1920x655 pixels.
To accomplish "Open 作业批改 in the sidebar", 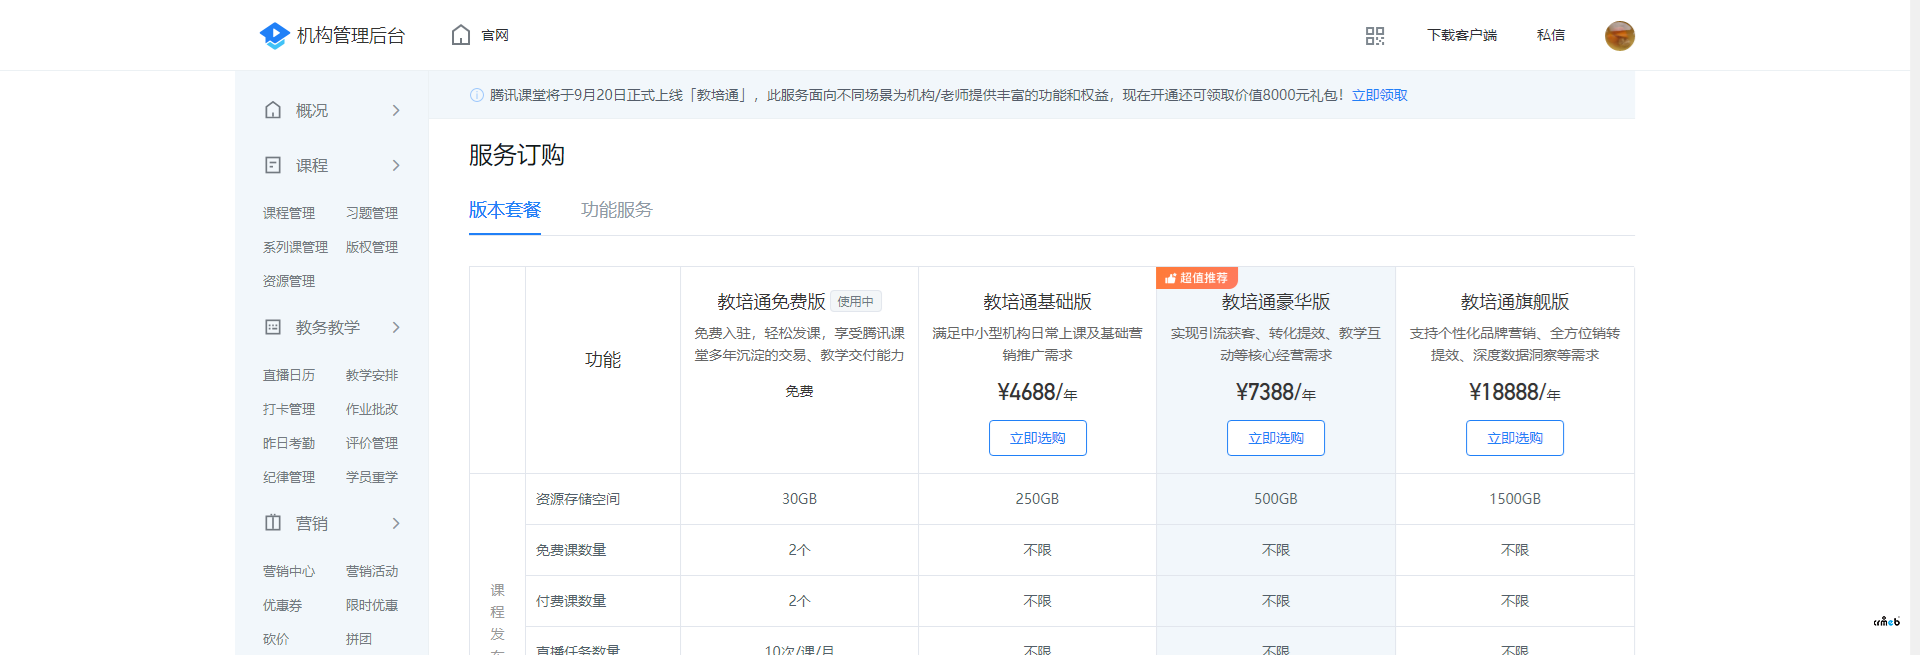I will 372,409.
